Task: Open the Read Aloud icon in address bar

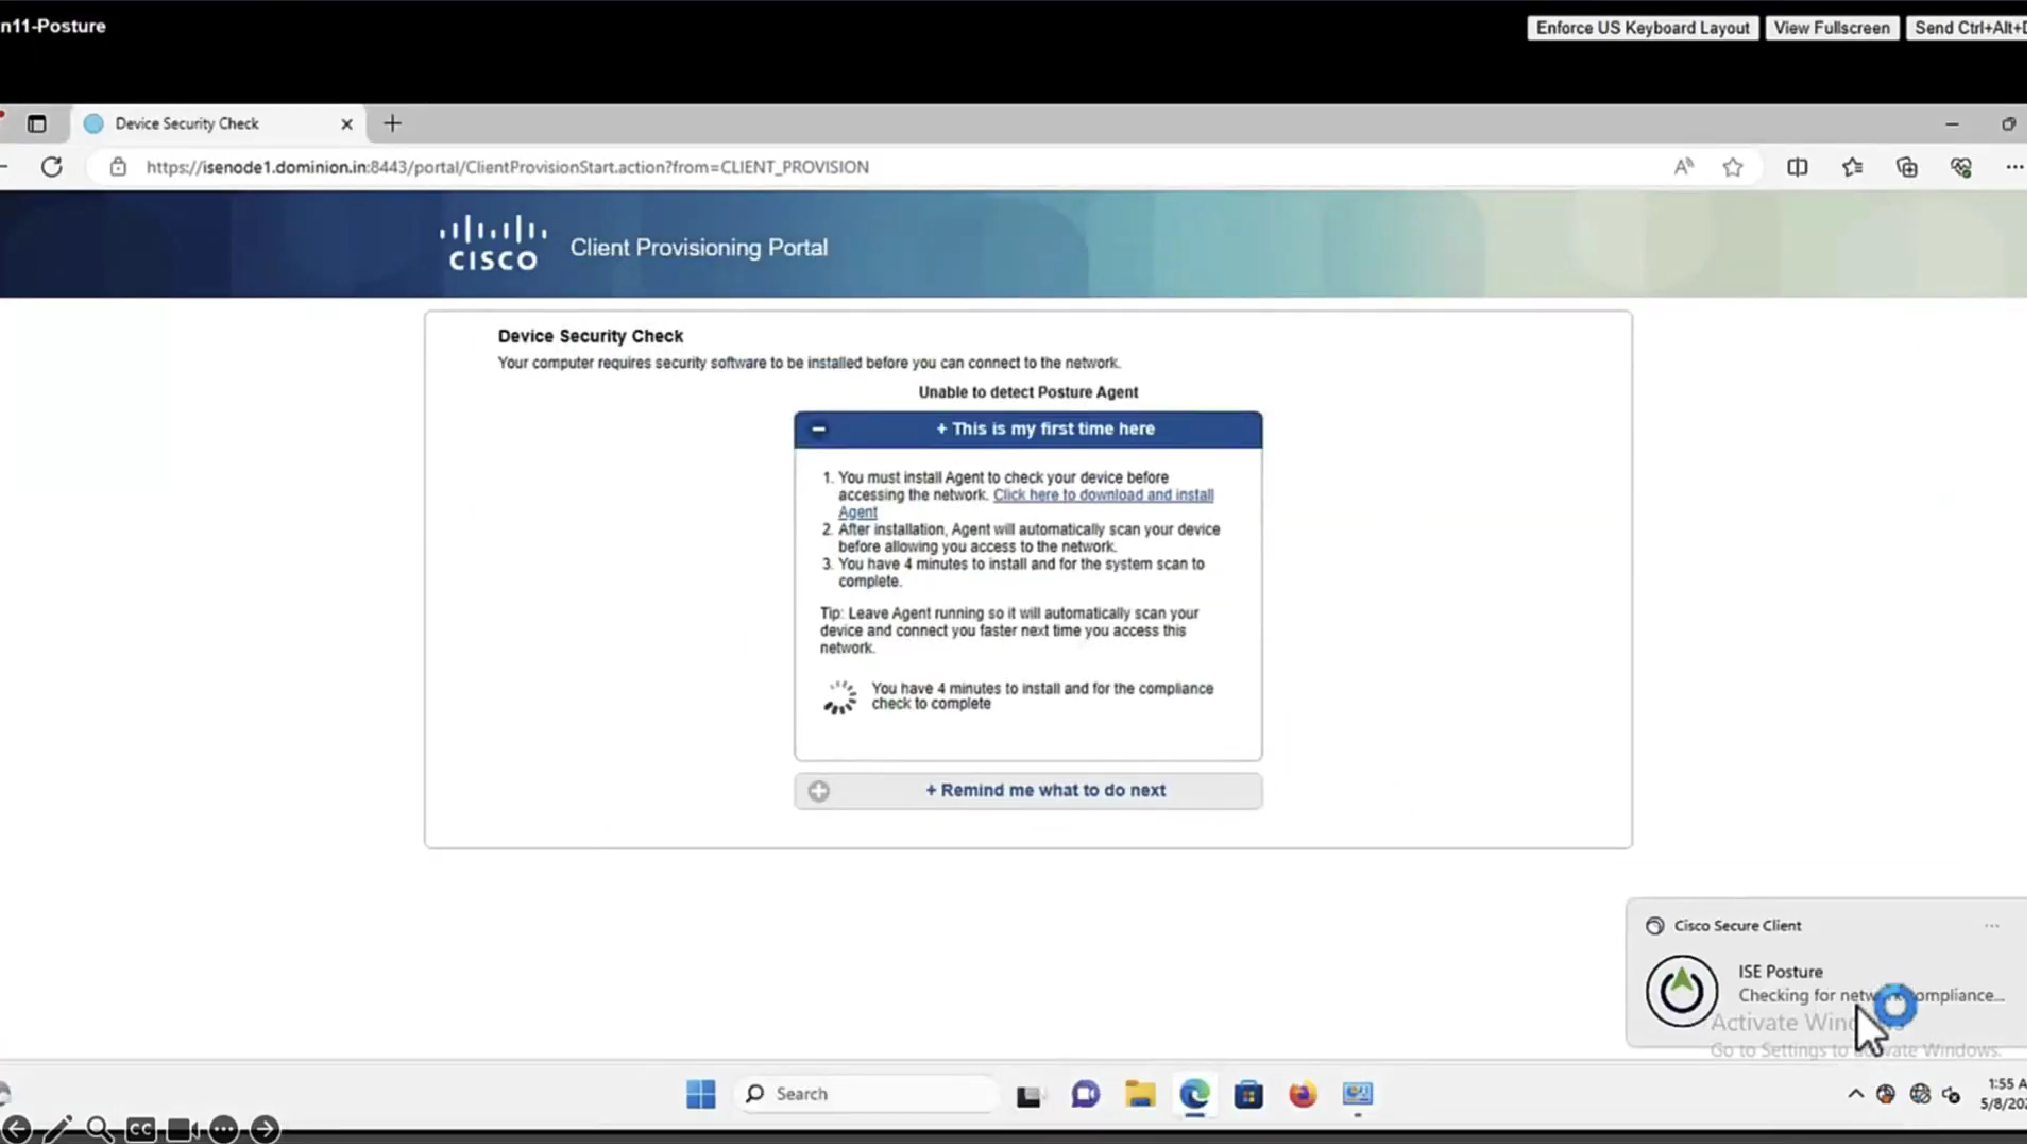Action: tap(1683, 167)
